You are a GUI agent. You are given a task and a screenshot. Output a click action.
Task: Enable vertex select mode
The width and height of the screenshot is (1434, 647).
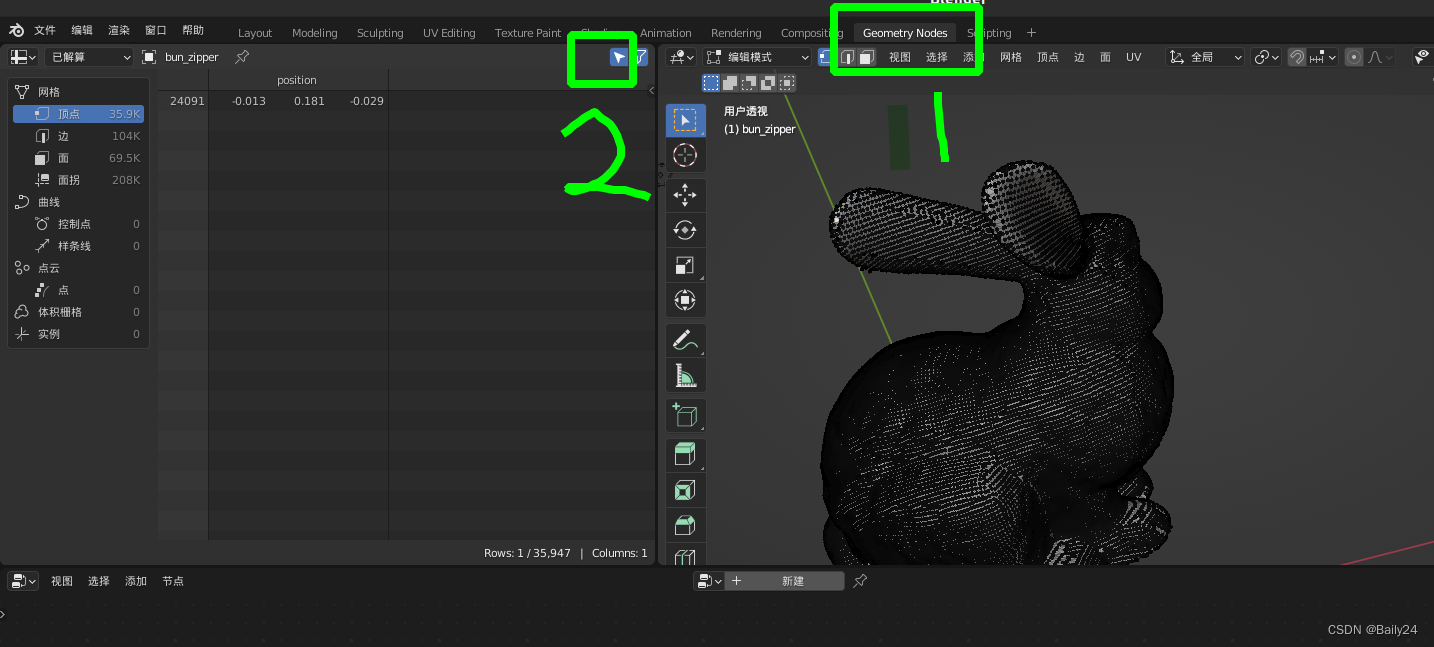(827, 57)
